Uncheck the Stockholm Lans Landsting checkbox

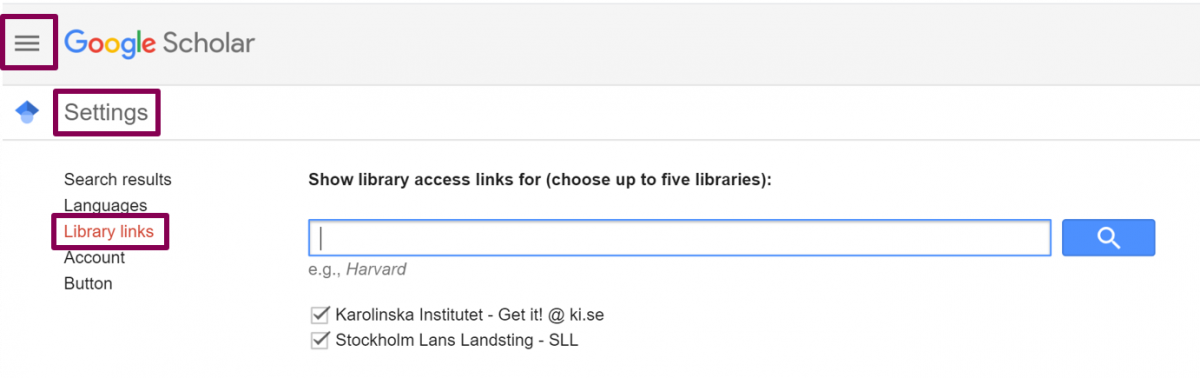[x=320, y=340]
